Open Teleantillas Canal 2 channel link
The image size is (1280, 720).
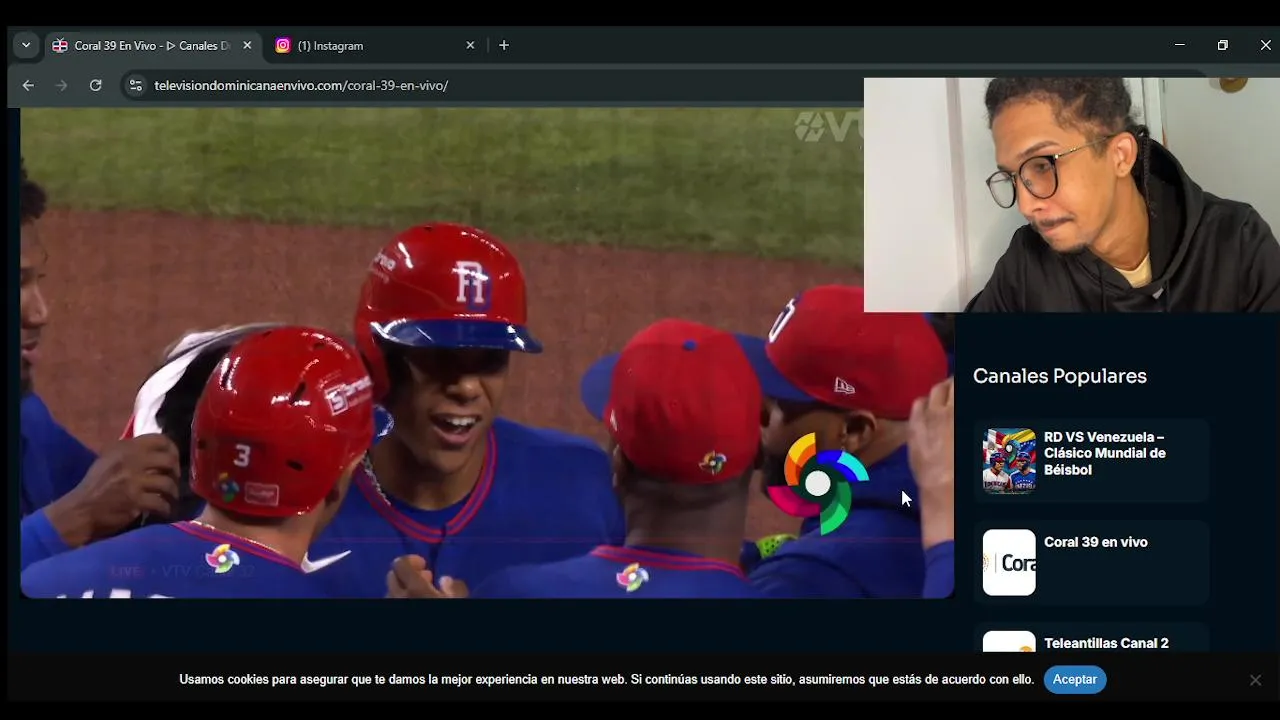1106,643
